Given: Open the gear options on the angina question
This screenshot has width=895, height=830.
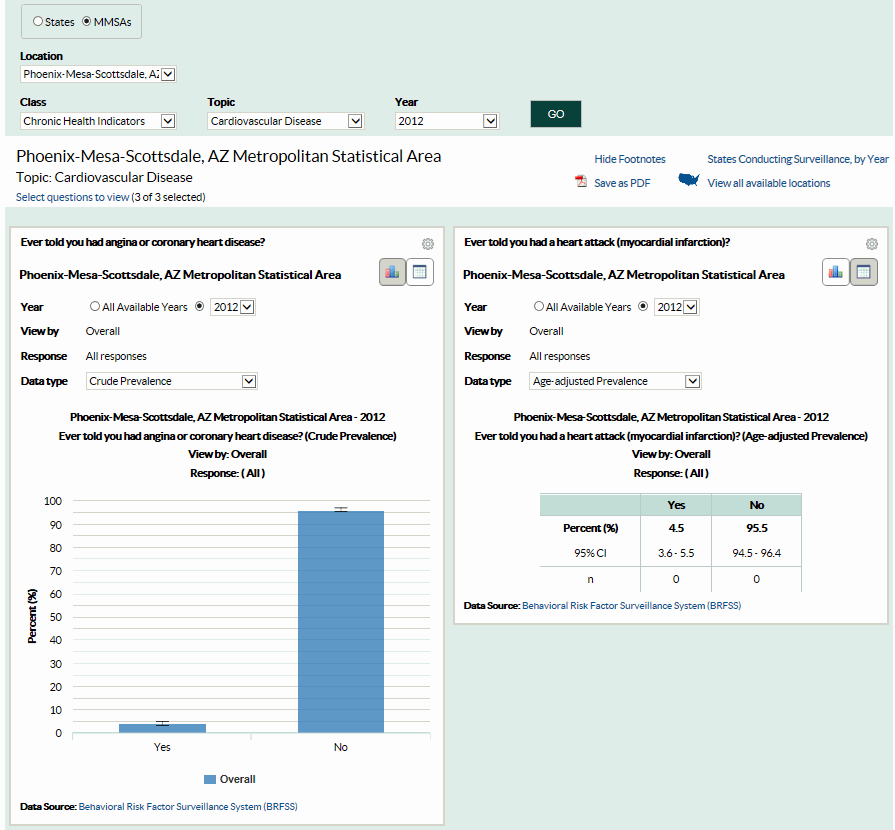Looking at the screenshot, I should tap(427, 243).
